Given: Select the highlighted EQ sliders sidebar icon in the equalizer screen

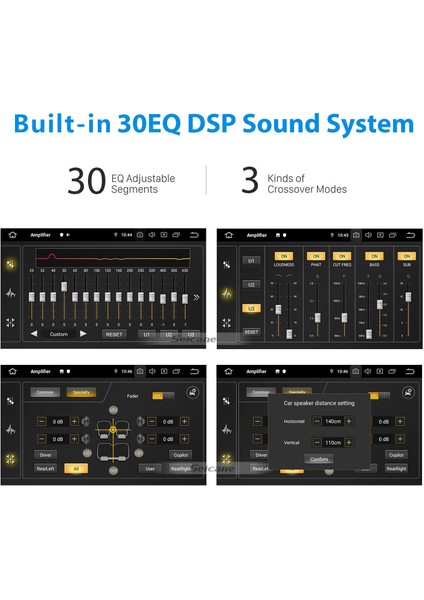Looking at the screenshot, I should pos(11,264).
